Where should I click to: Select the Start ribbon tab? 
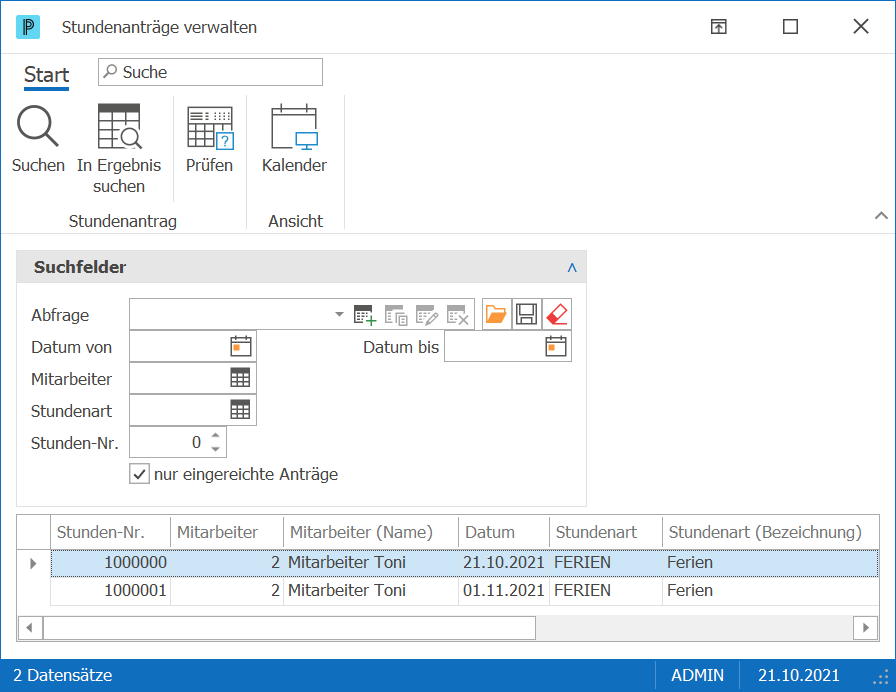(x=46, y=75)
